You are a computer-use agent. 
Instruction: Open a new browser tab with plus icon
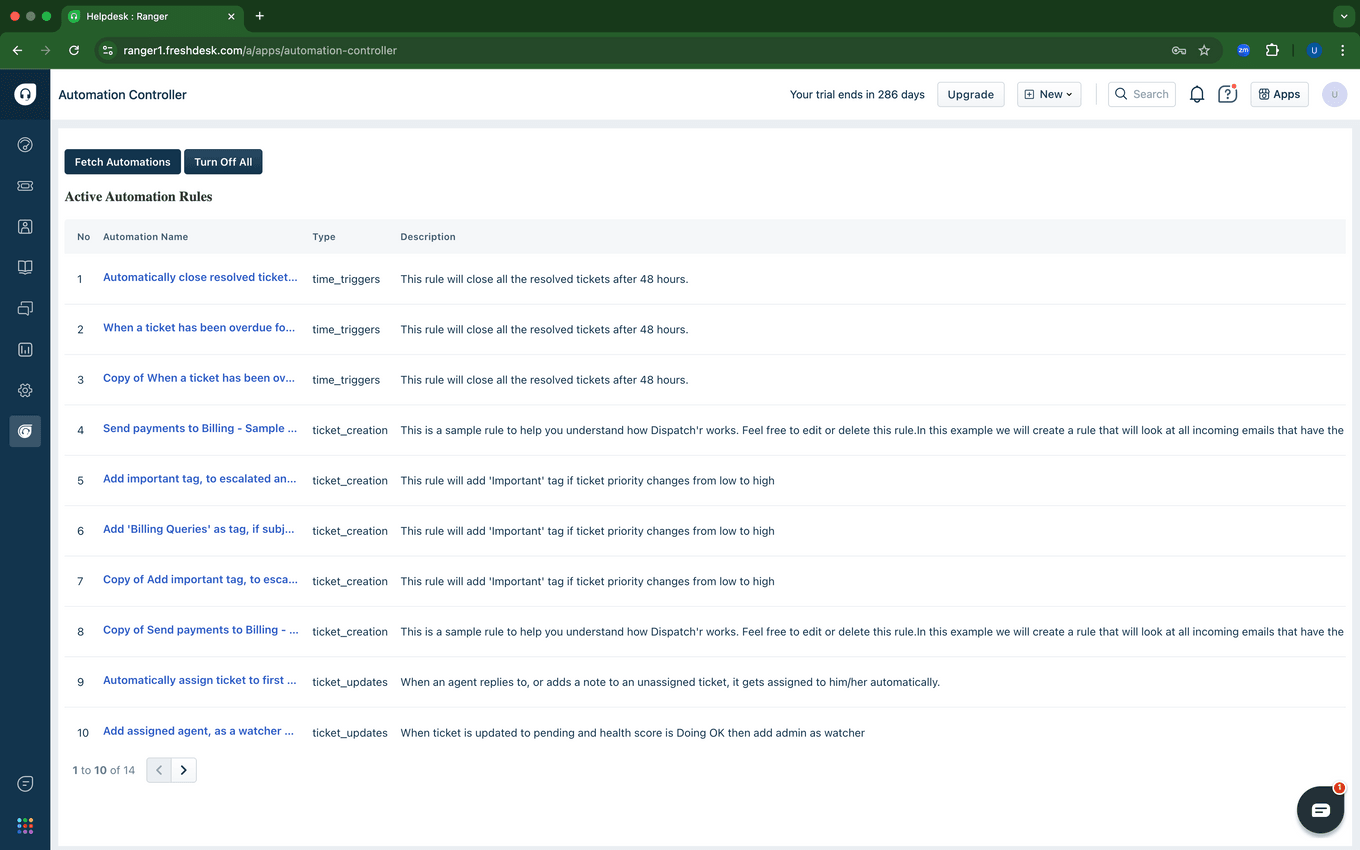point(260,16)
